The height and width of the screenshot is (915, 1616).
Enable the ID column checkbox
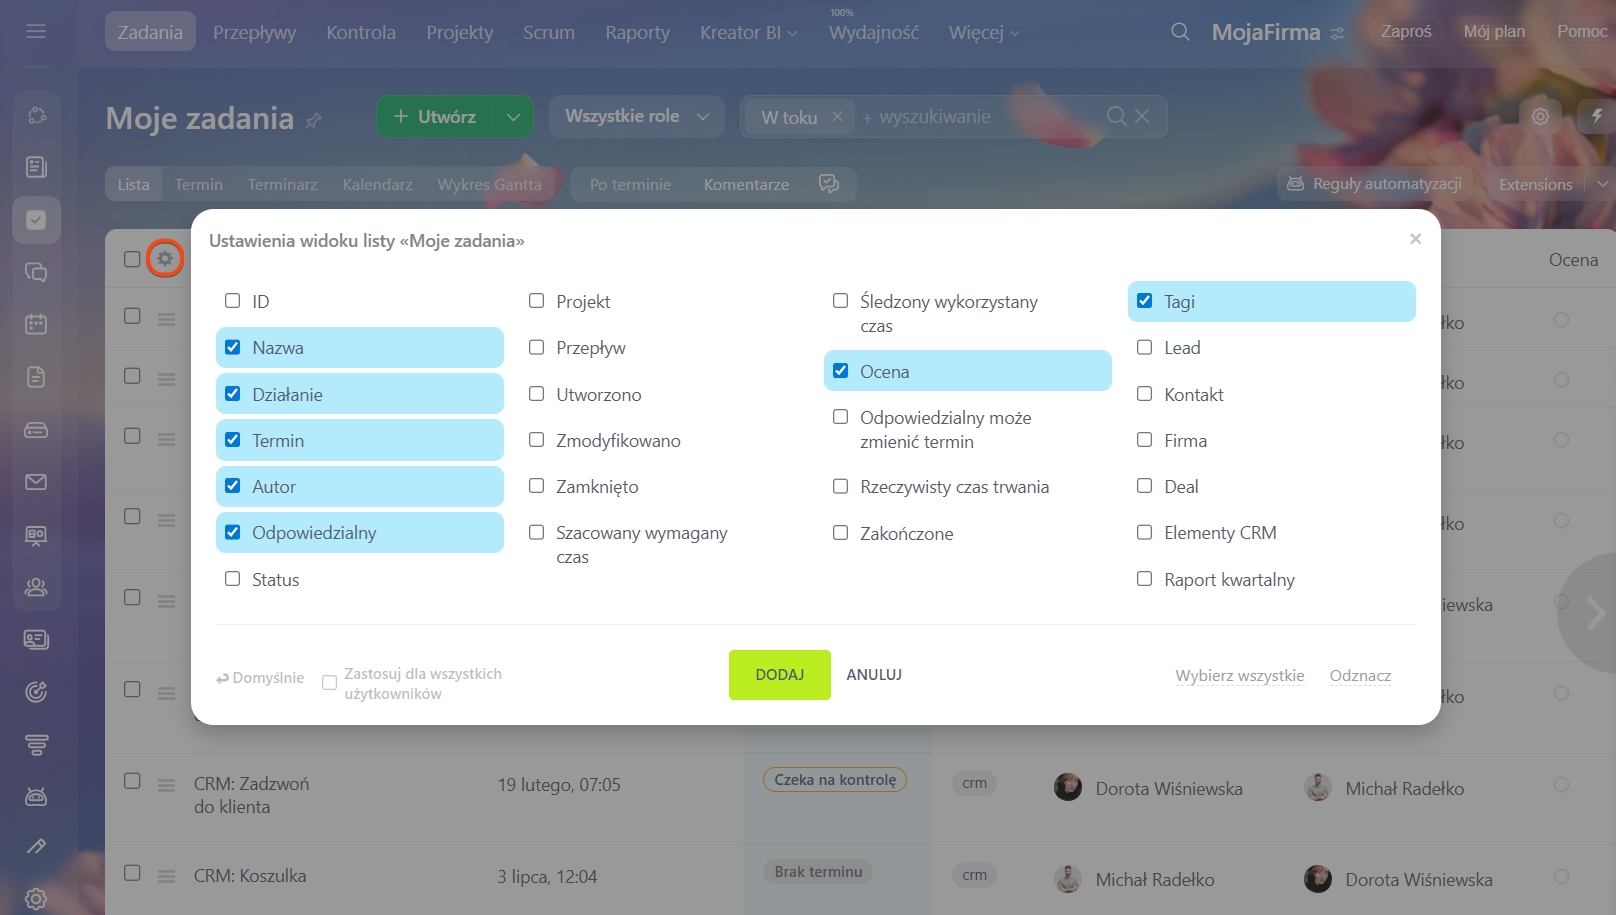click(x=233, y=301)
